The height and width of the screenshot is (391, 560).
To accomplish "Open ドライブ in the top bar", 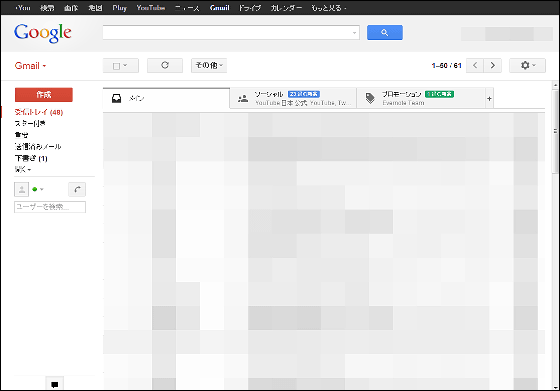I will pos(250,8).
